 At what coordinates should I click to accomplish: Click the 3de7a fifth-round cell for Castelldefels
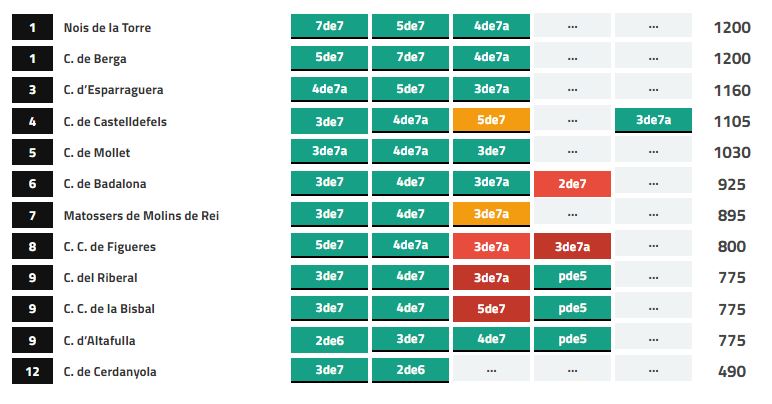653,121
